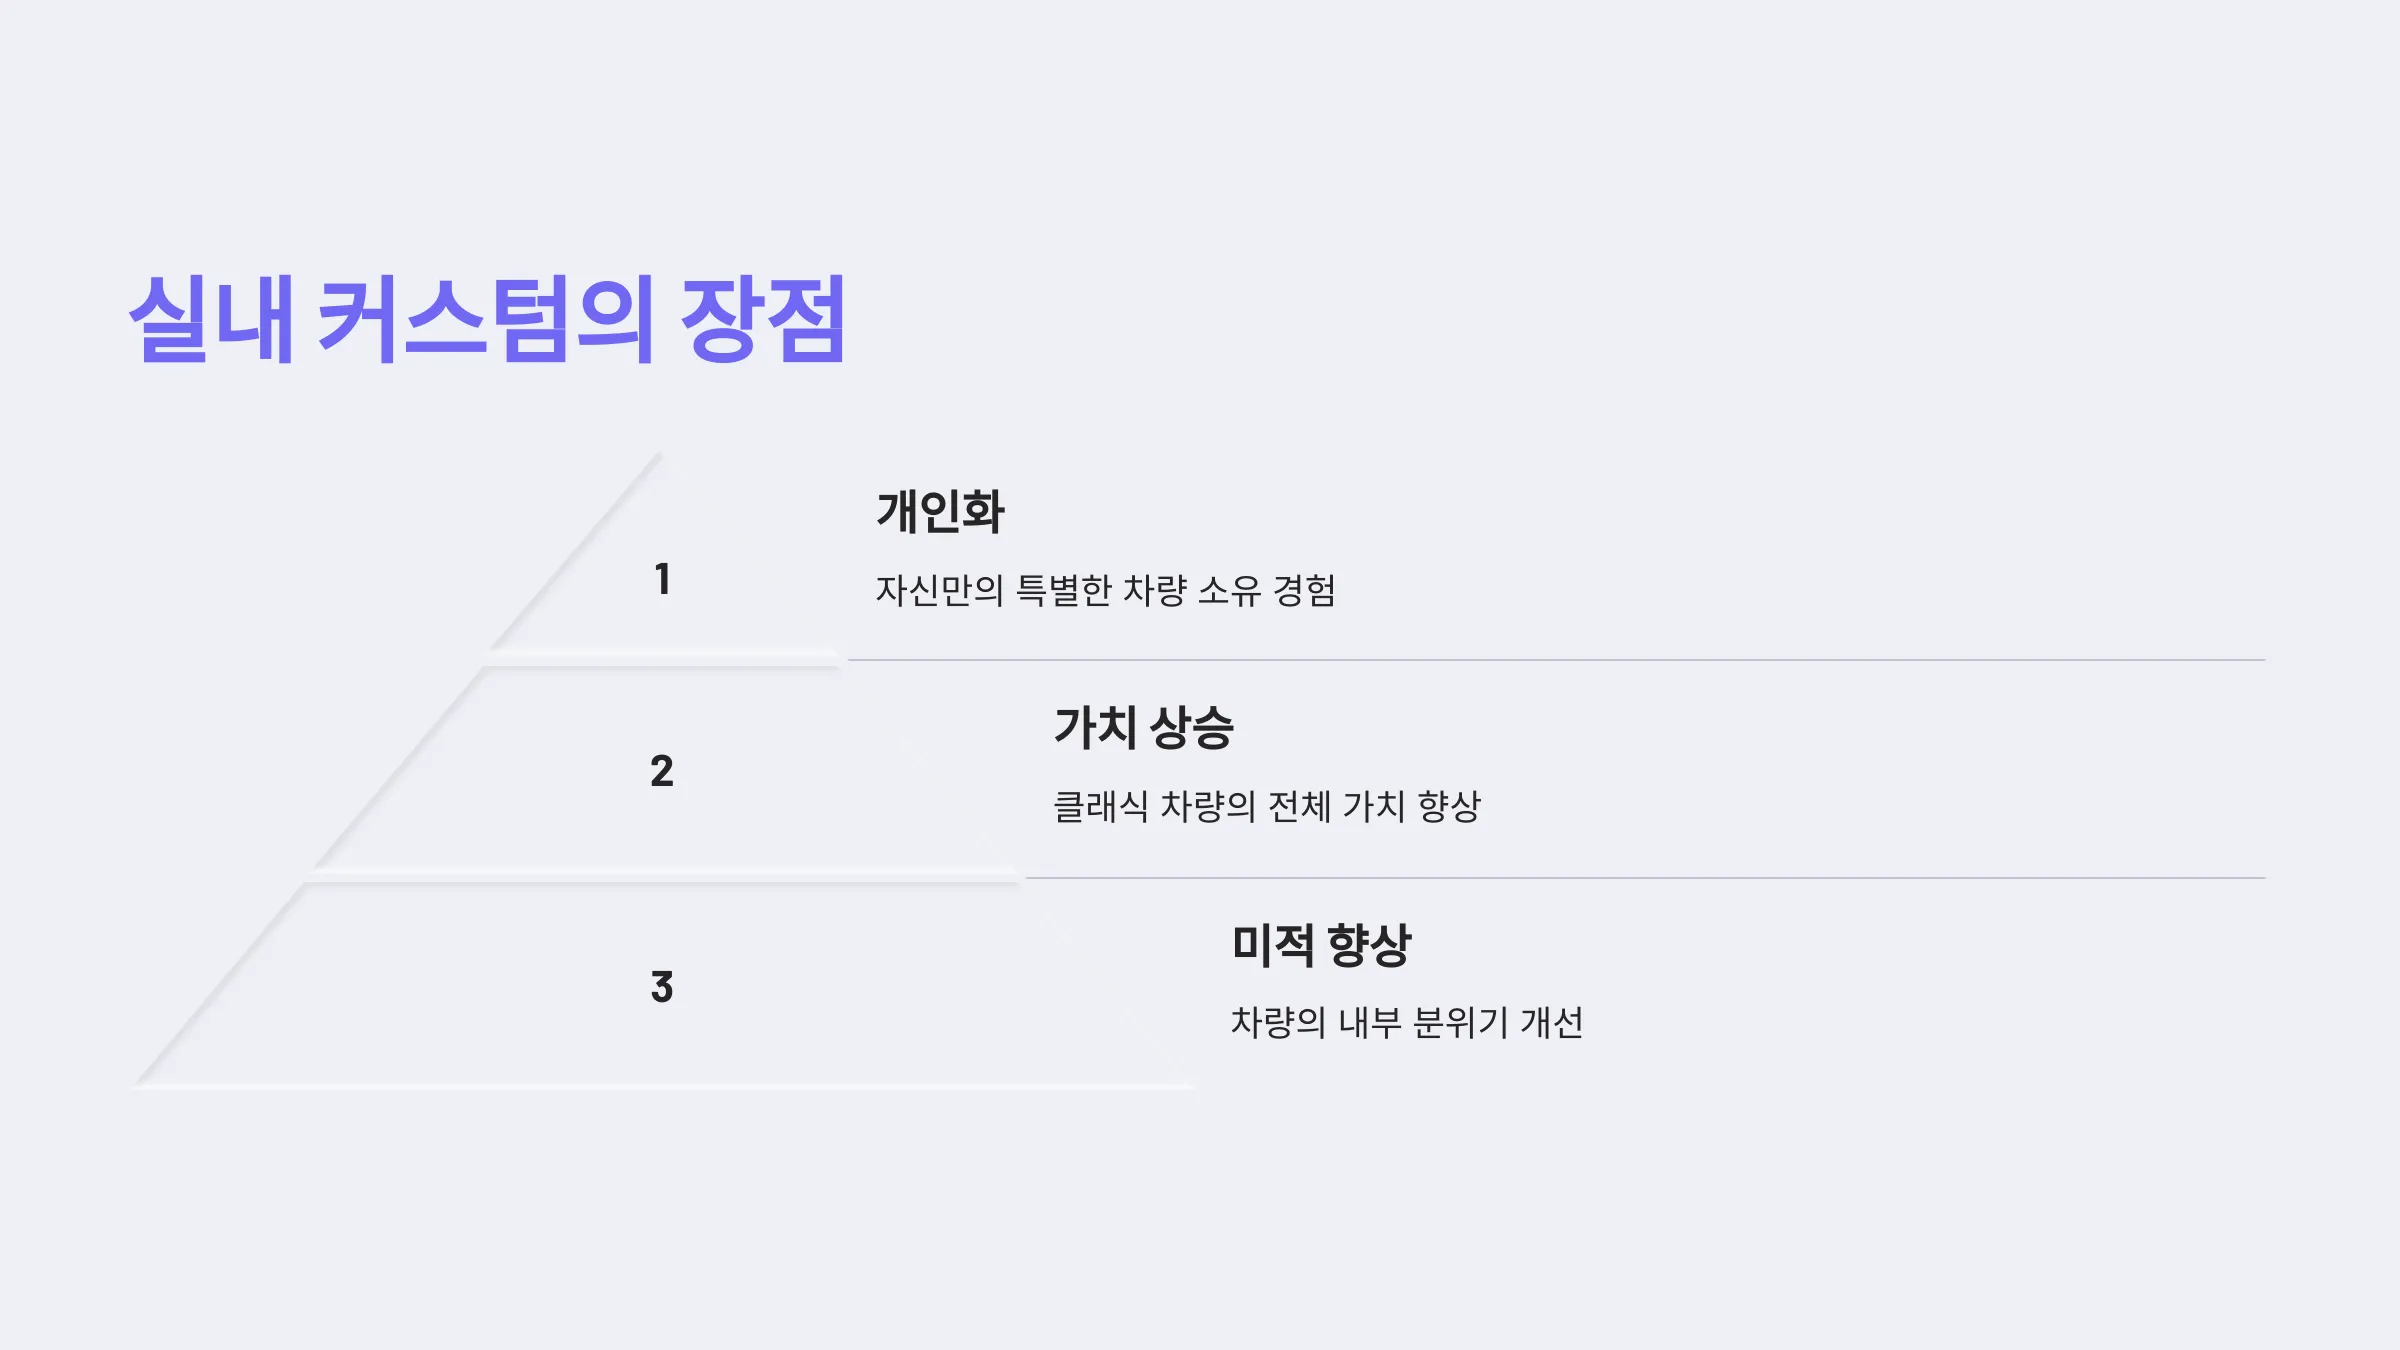Click the slanted left edge of middle tier
Image resolution: width=2400 pixels, height=1350 pixels.
(398, 768)
